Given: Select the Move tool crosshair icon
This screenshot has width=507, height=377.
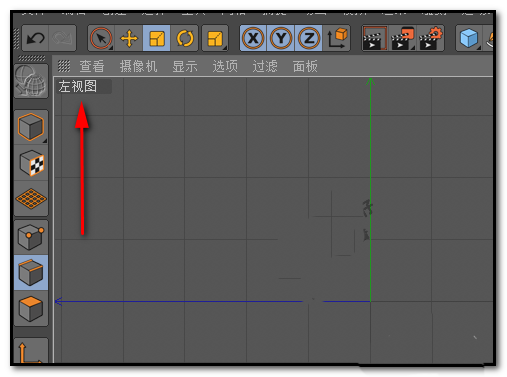Looking at the screenshot, I should (x=129, y=38).
